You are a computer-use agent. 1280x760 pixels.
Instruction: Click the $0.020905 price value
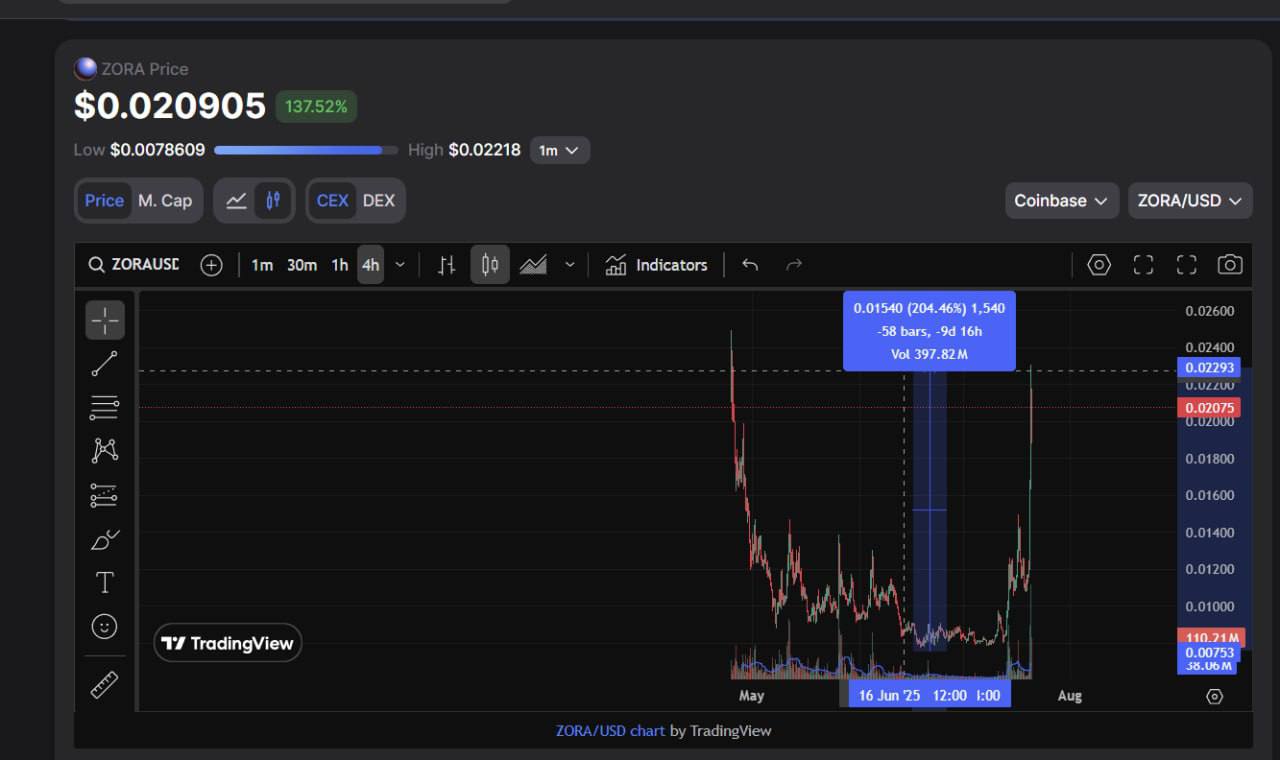[x=170, y=106]
